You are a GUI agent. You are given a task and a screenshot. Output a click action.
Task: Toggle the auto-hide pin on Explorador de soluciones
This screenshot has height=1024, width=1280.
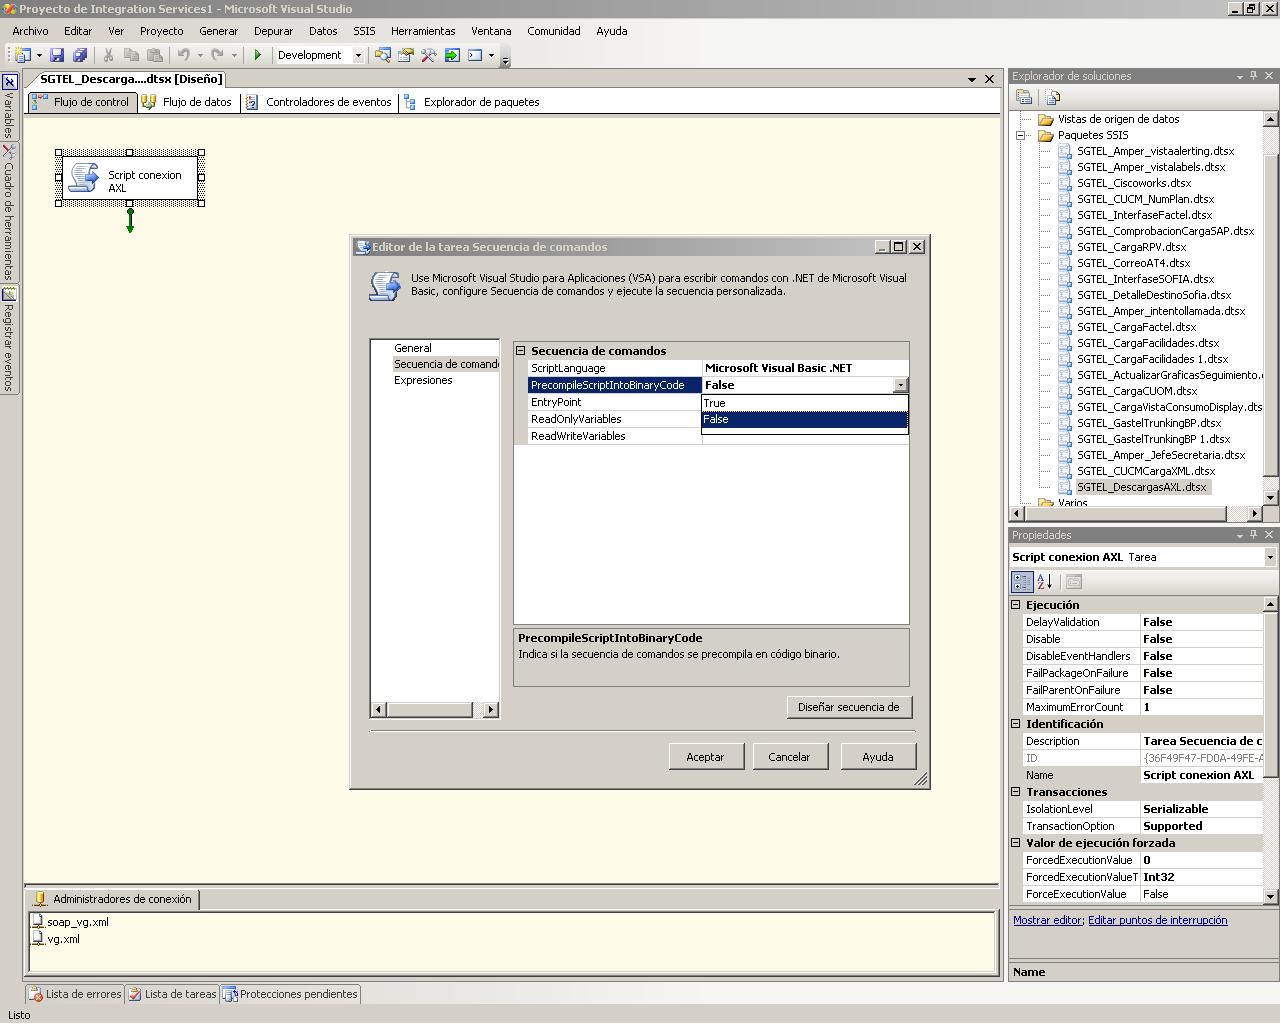[x=1253, y=76]
